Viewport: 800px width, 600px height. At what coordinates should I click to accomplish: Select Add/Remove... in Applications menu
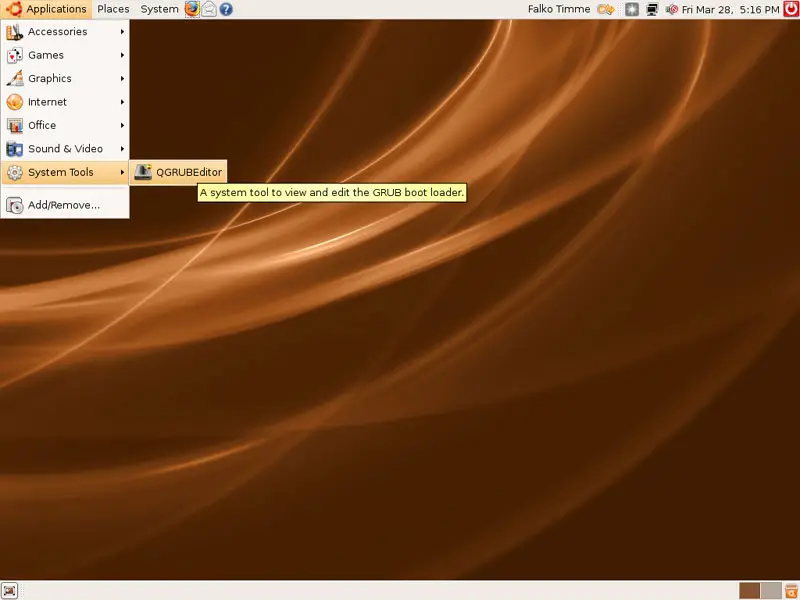[64, 205]
